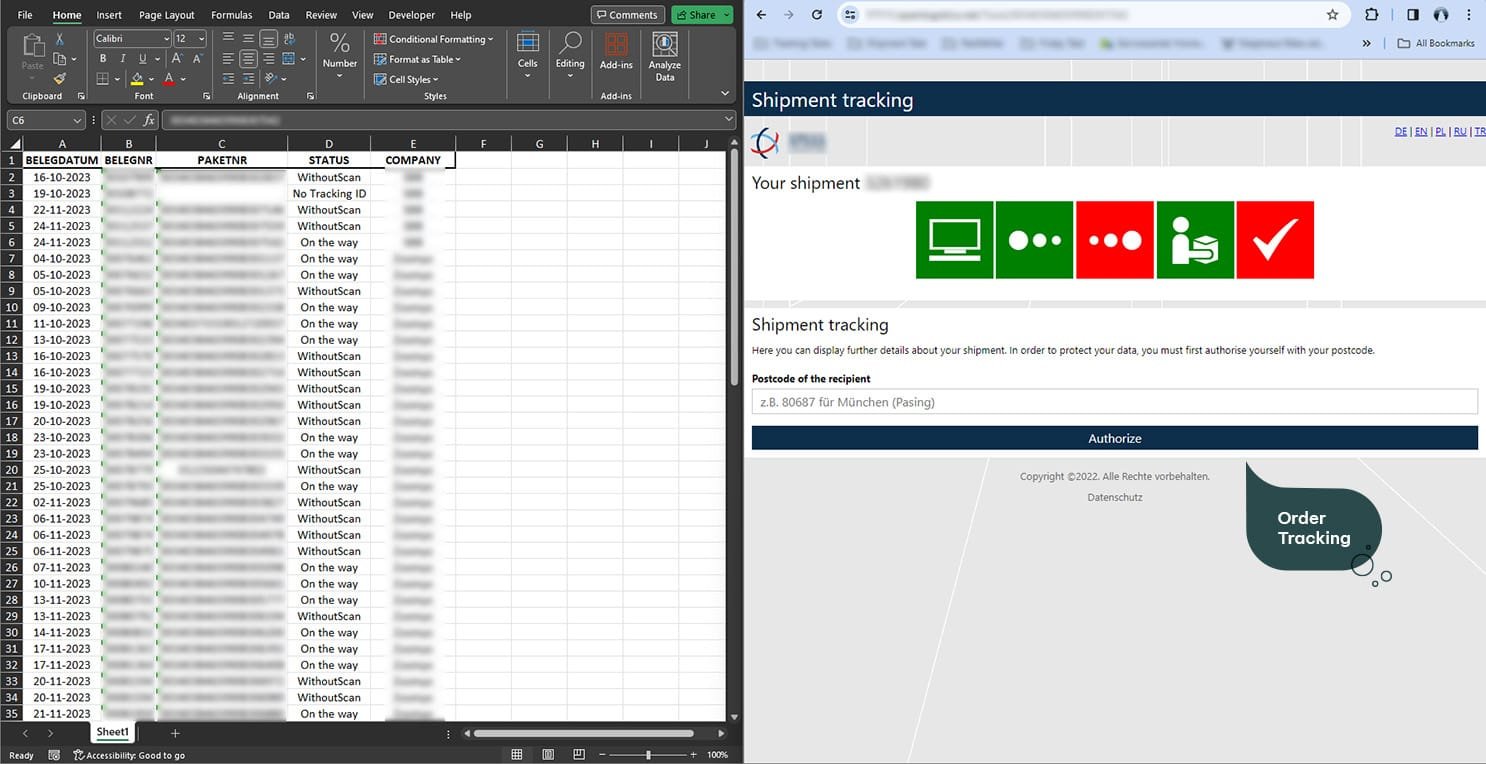Viewport: 1486px width, 764px height.
Task: Open the Name Box dropdown arrow
Action: (x=81, y=120)
